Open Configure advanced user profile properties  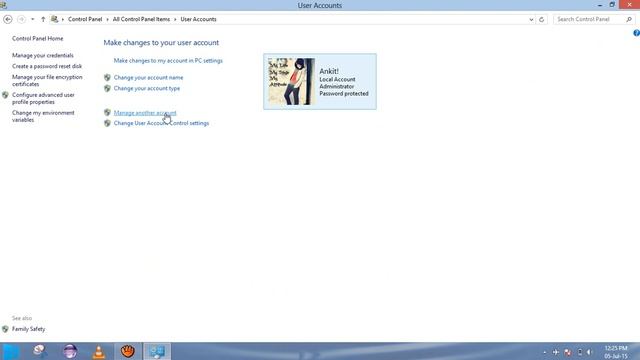tap(43, 98)
